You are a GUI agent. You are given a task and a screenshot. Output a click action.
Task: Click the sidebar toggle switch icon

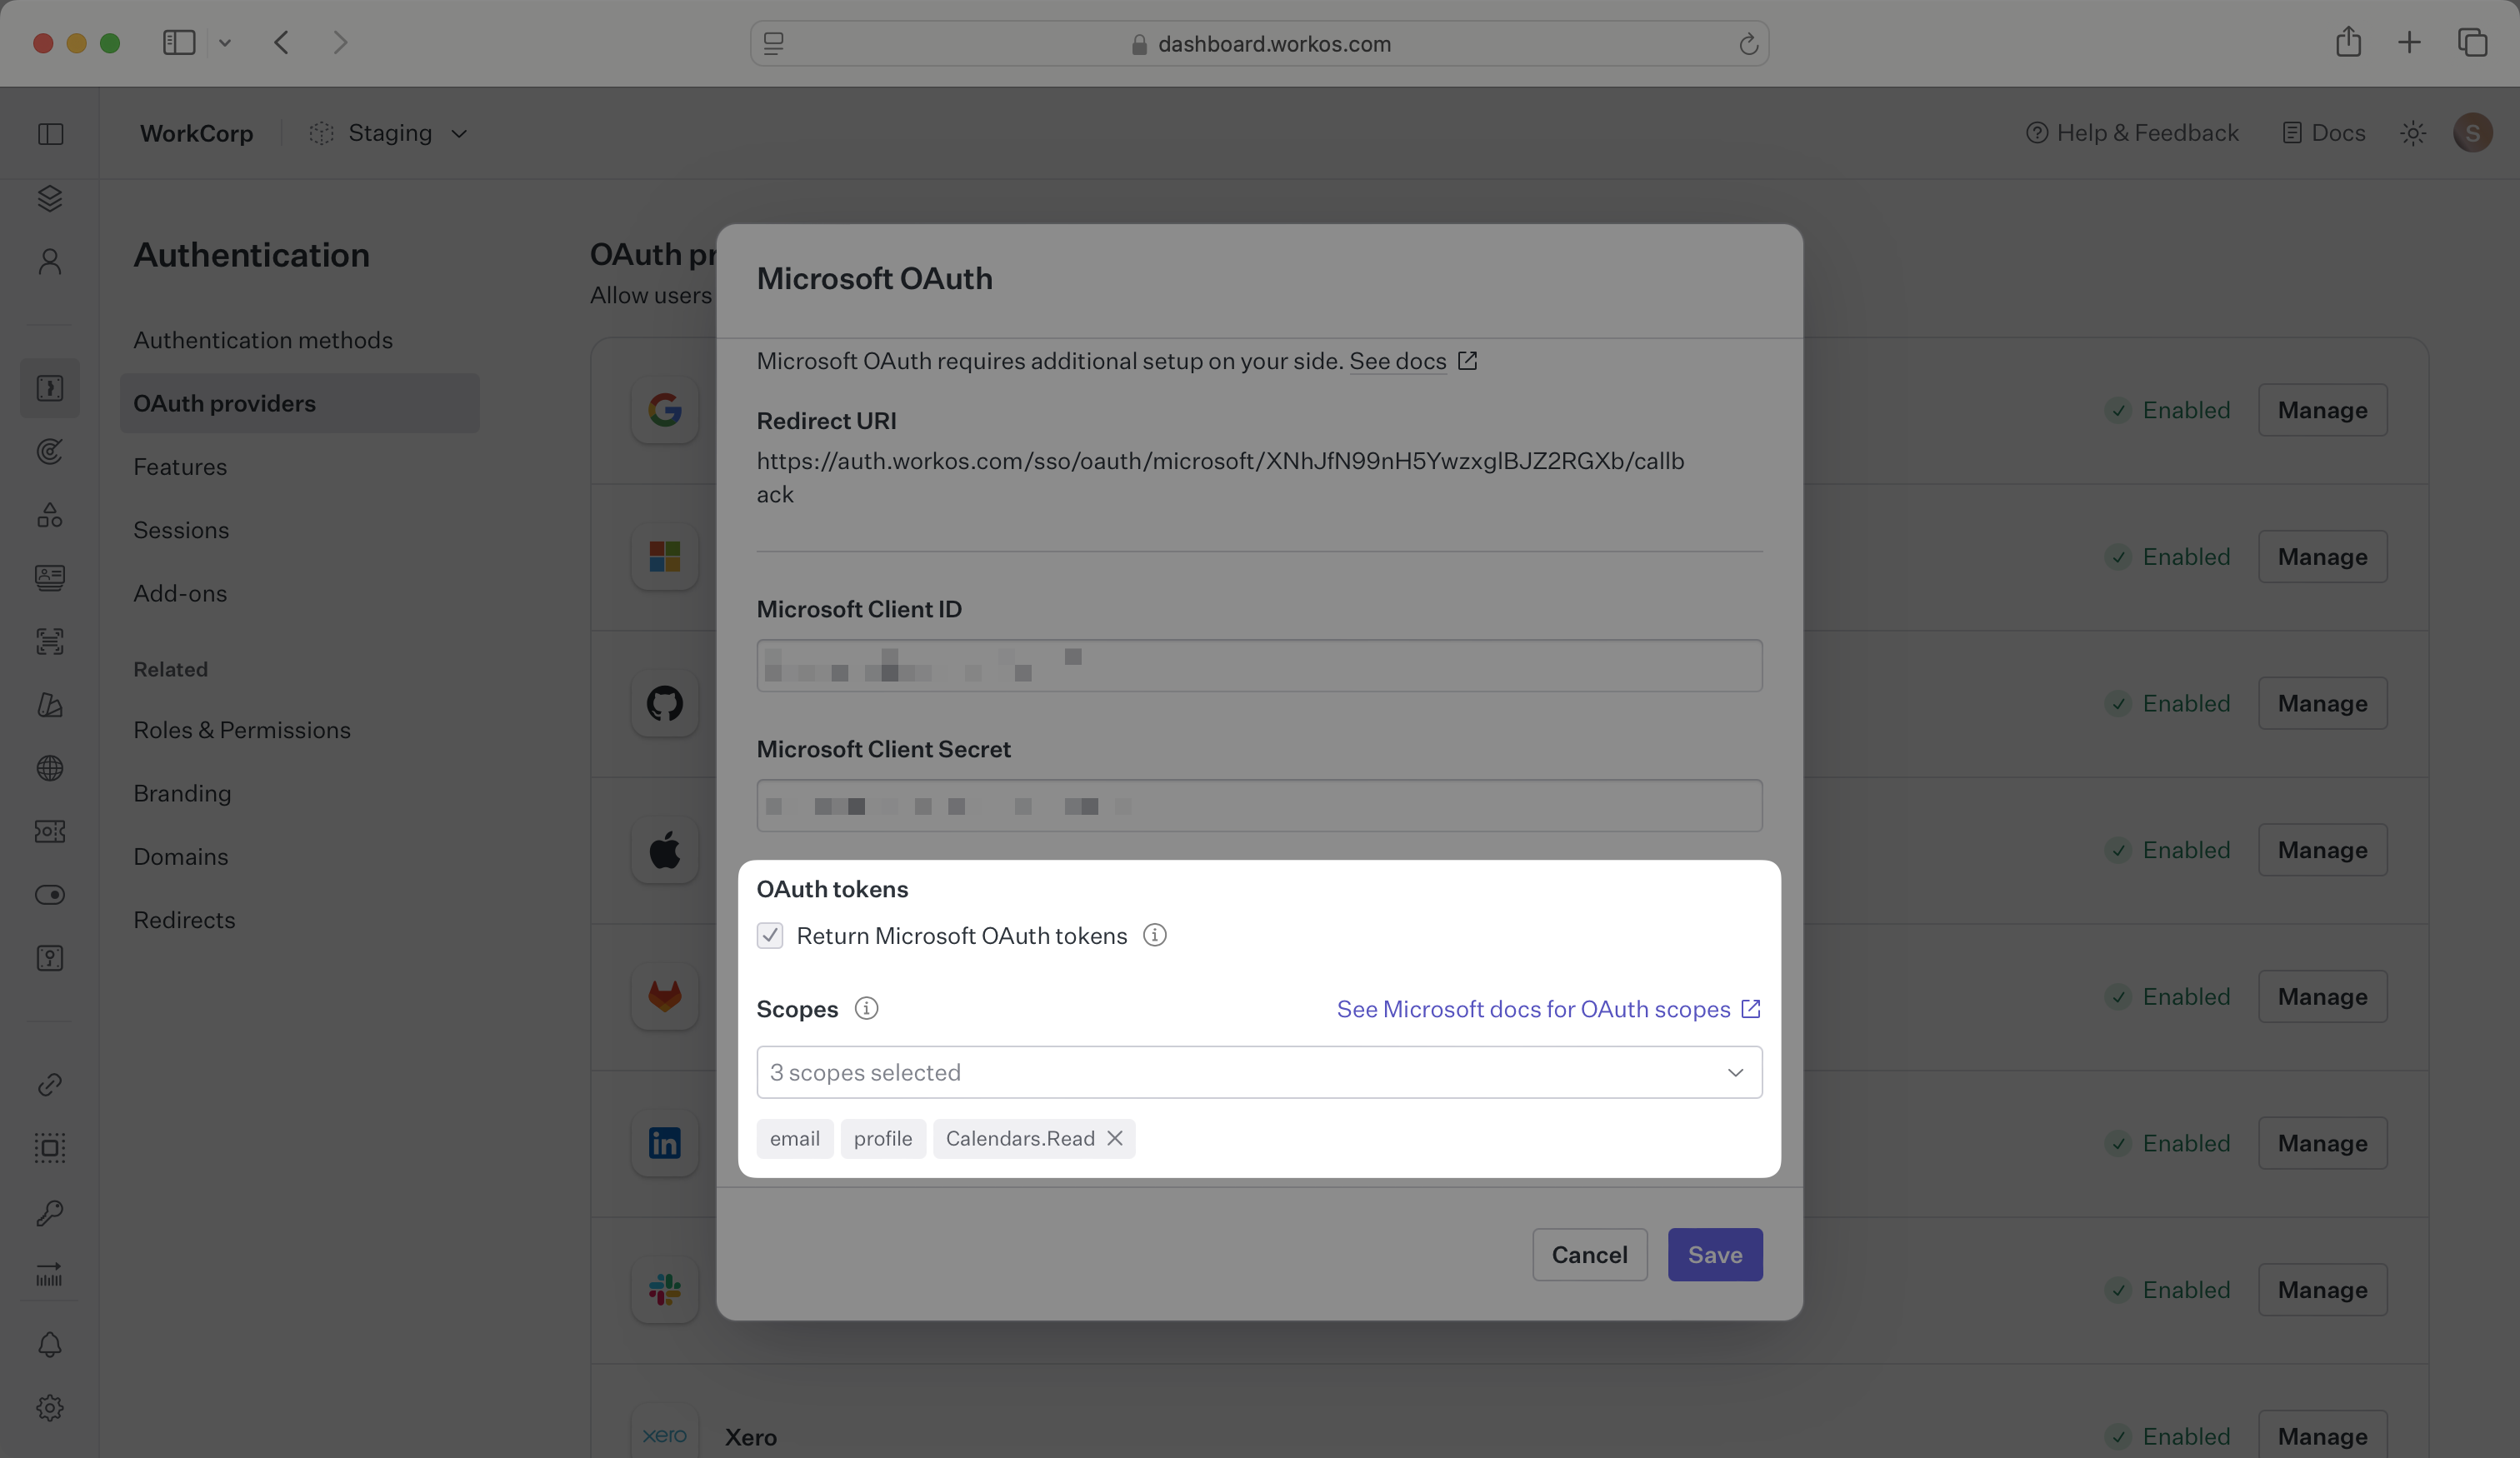(x=50, y=895)
